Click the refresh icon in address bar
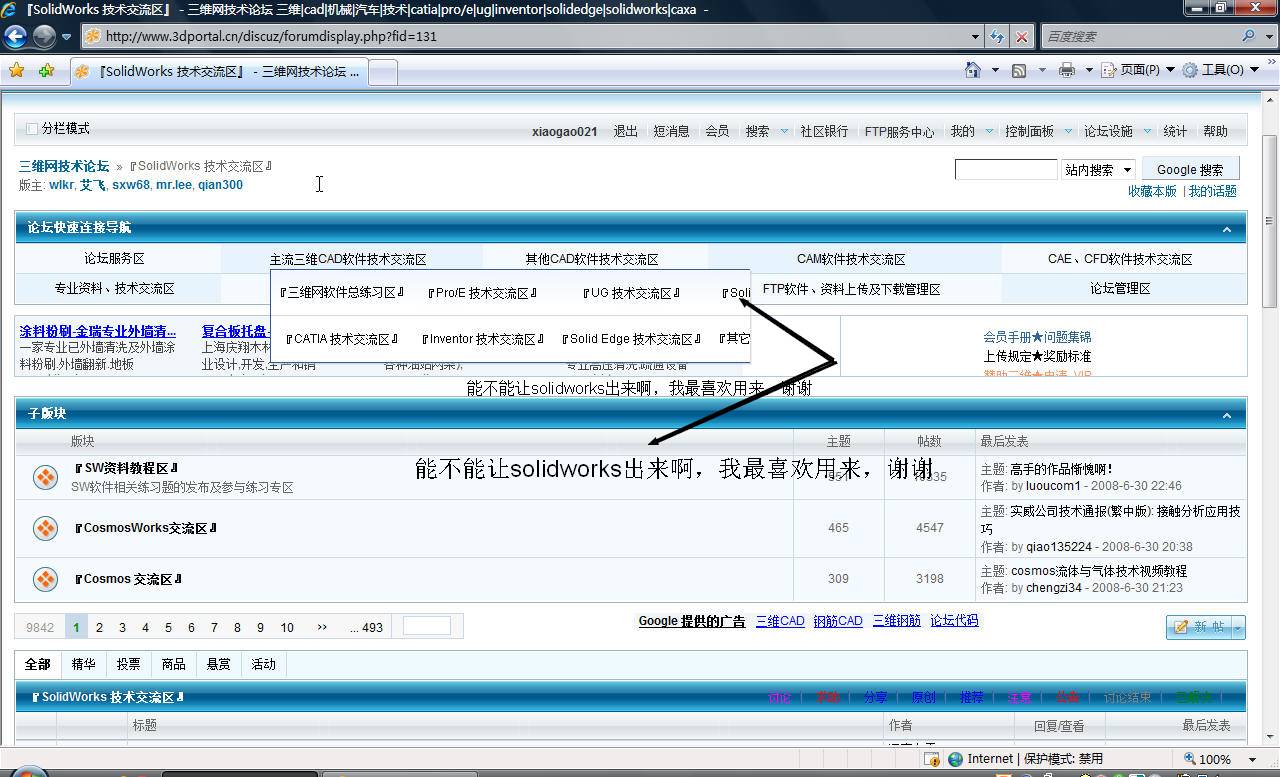 click(x=997, y=36)
